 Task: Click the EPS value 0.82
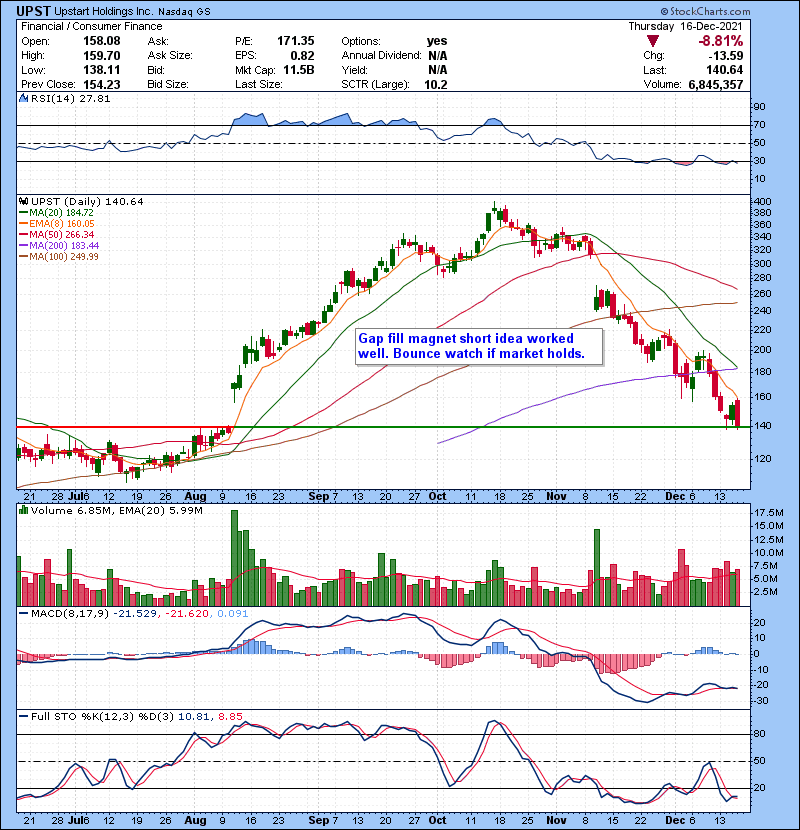point(302,56)
